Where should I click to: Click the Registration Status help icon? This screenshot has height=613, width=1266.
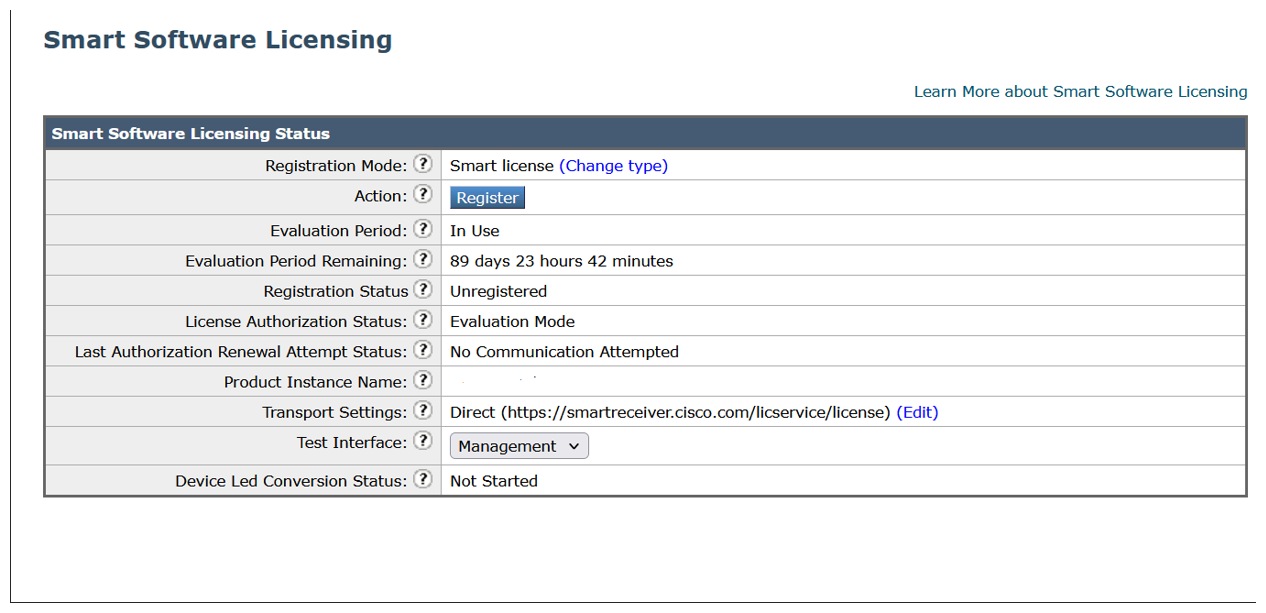coord(422,290)
